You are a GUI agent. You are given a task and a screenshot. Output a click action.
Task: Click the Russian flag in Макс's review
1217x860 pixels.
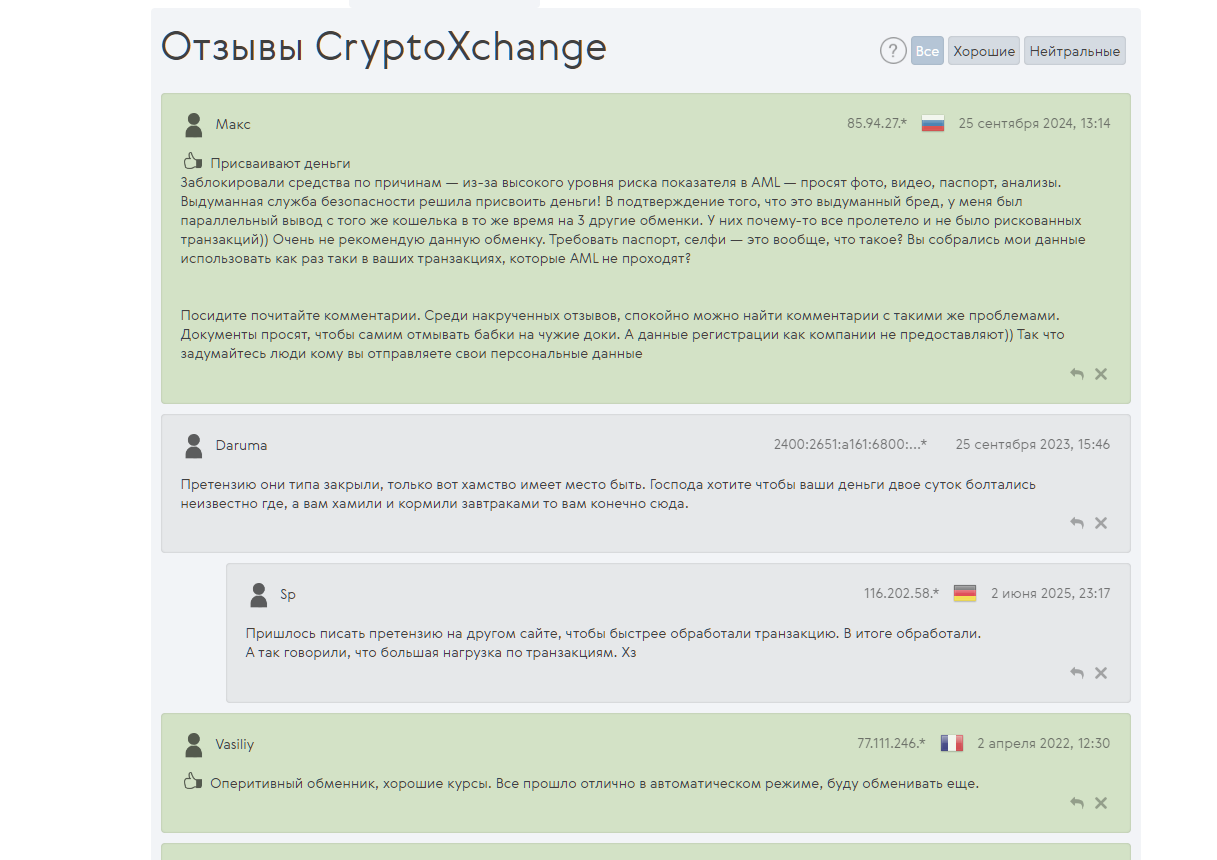point(933,124)
